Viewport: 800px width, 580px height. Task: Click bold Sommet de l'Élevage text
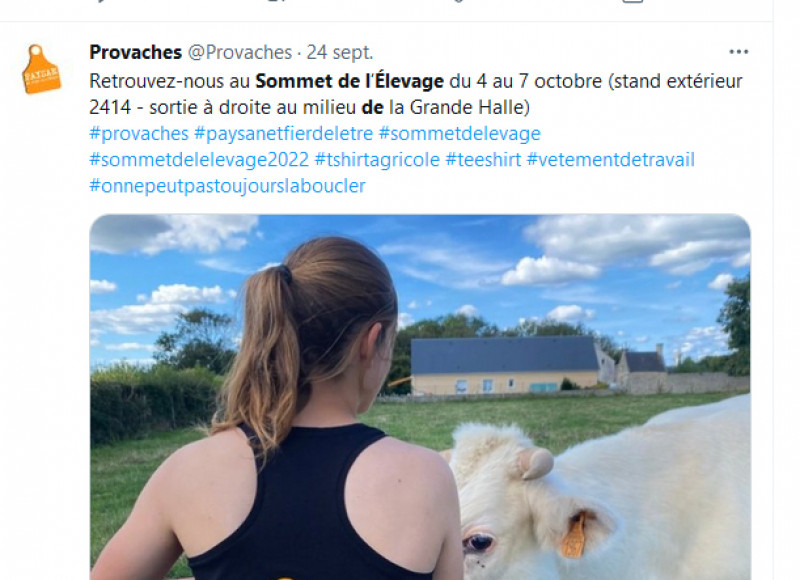tap(349, 81)
